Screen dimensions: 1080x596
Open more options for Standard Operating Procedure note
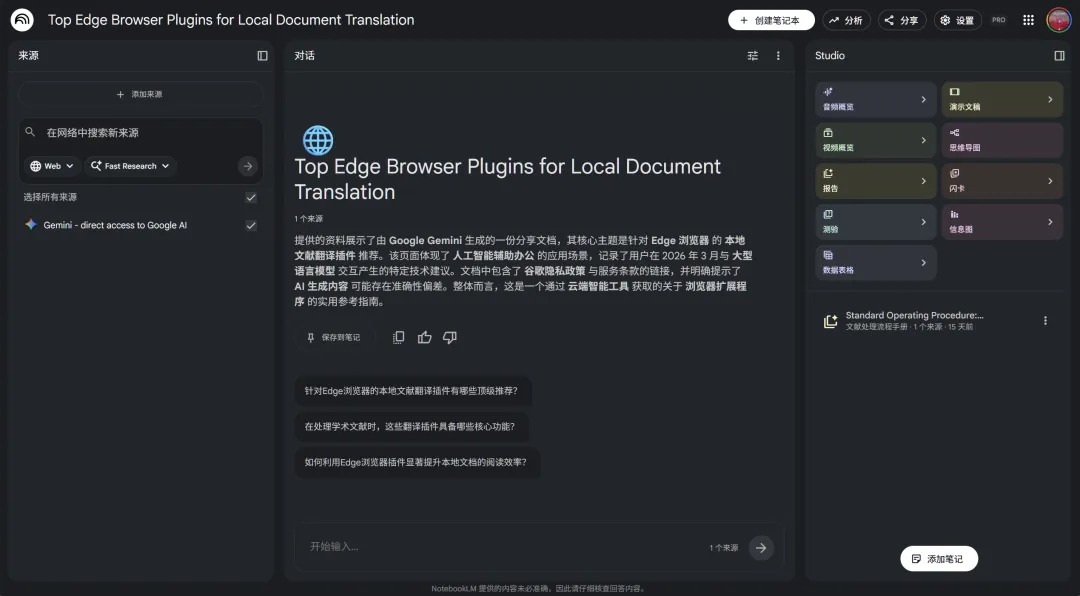[1045, 320]
